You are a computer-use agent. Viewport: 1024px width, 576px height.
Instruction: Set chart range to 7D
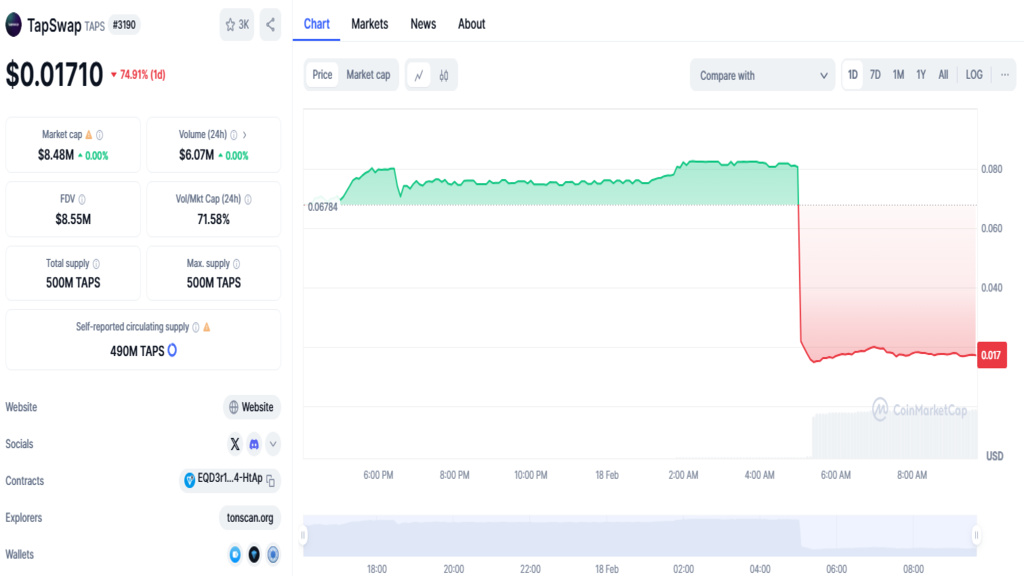tap(875, 75)
